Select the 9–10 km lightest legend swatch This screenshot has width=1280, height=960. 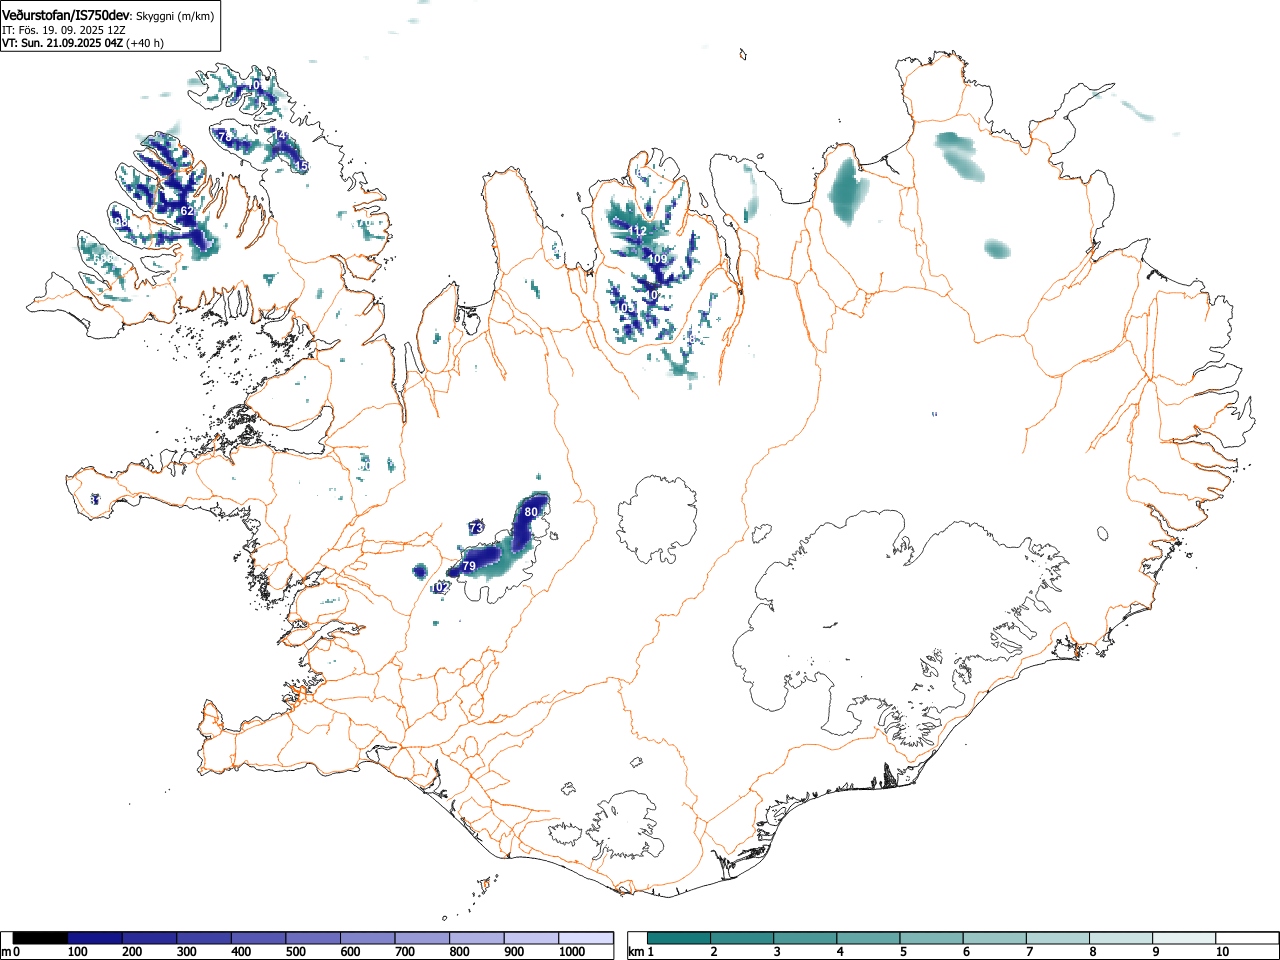(1184, 938)
